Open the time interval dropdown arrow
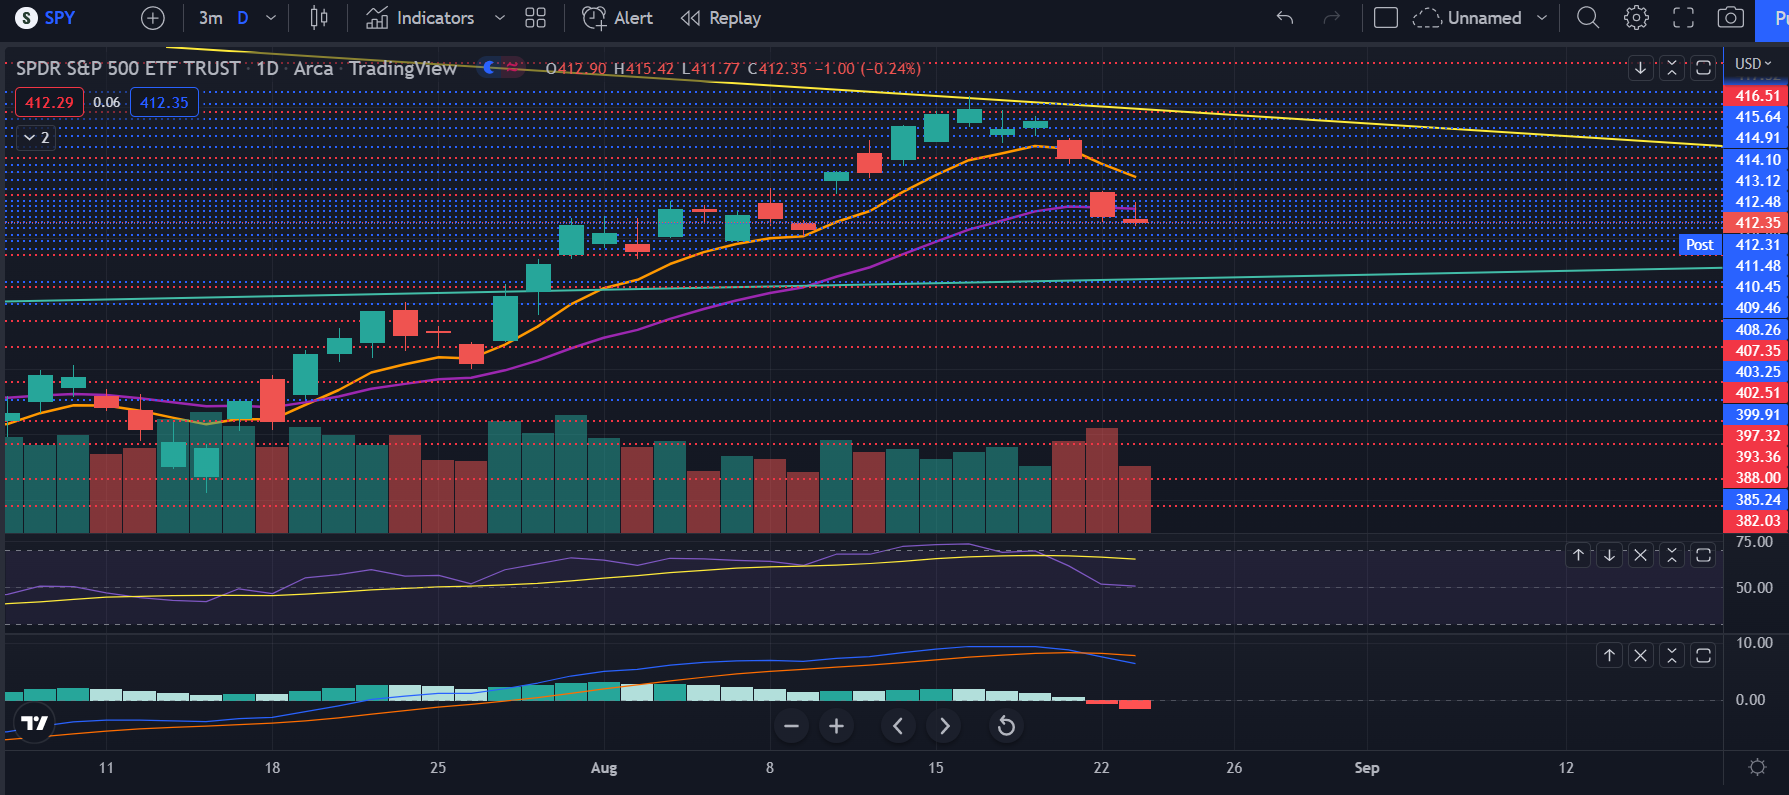The image size is (1789, 795). [x=271, y=18]
